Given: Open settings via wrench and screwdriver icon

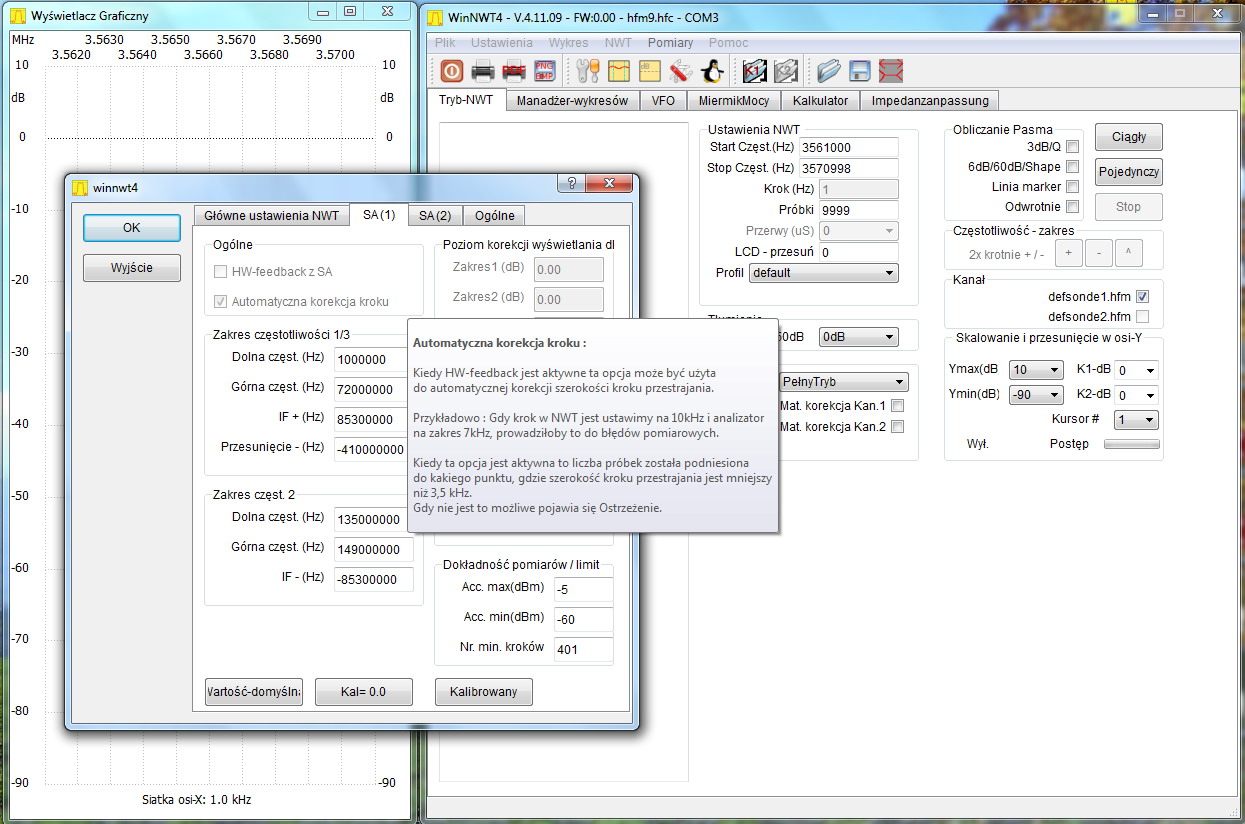Looking at the screenshot, I should point(587,71).
